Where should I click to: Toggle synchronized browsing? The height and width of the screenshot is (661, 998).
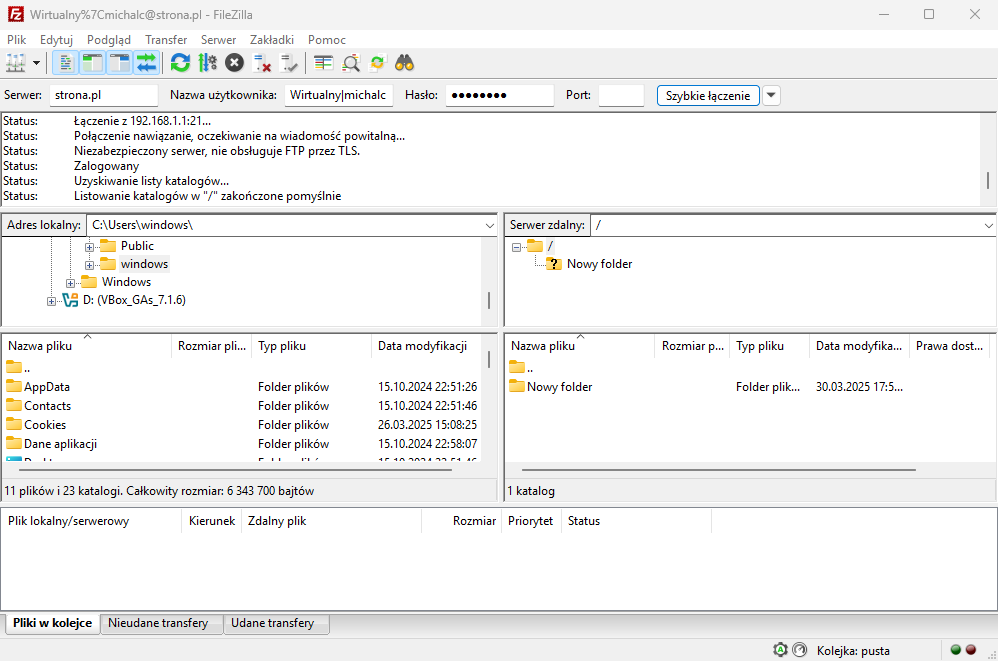tap(377, 63)
